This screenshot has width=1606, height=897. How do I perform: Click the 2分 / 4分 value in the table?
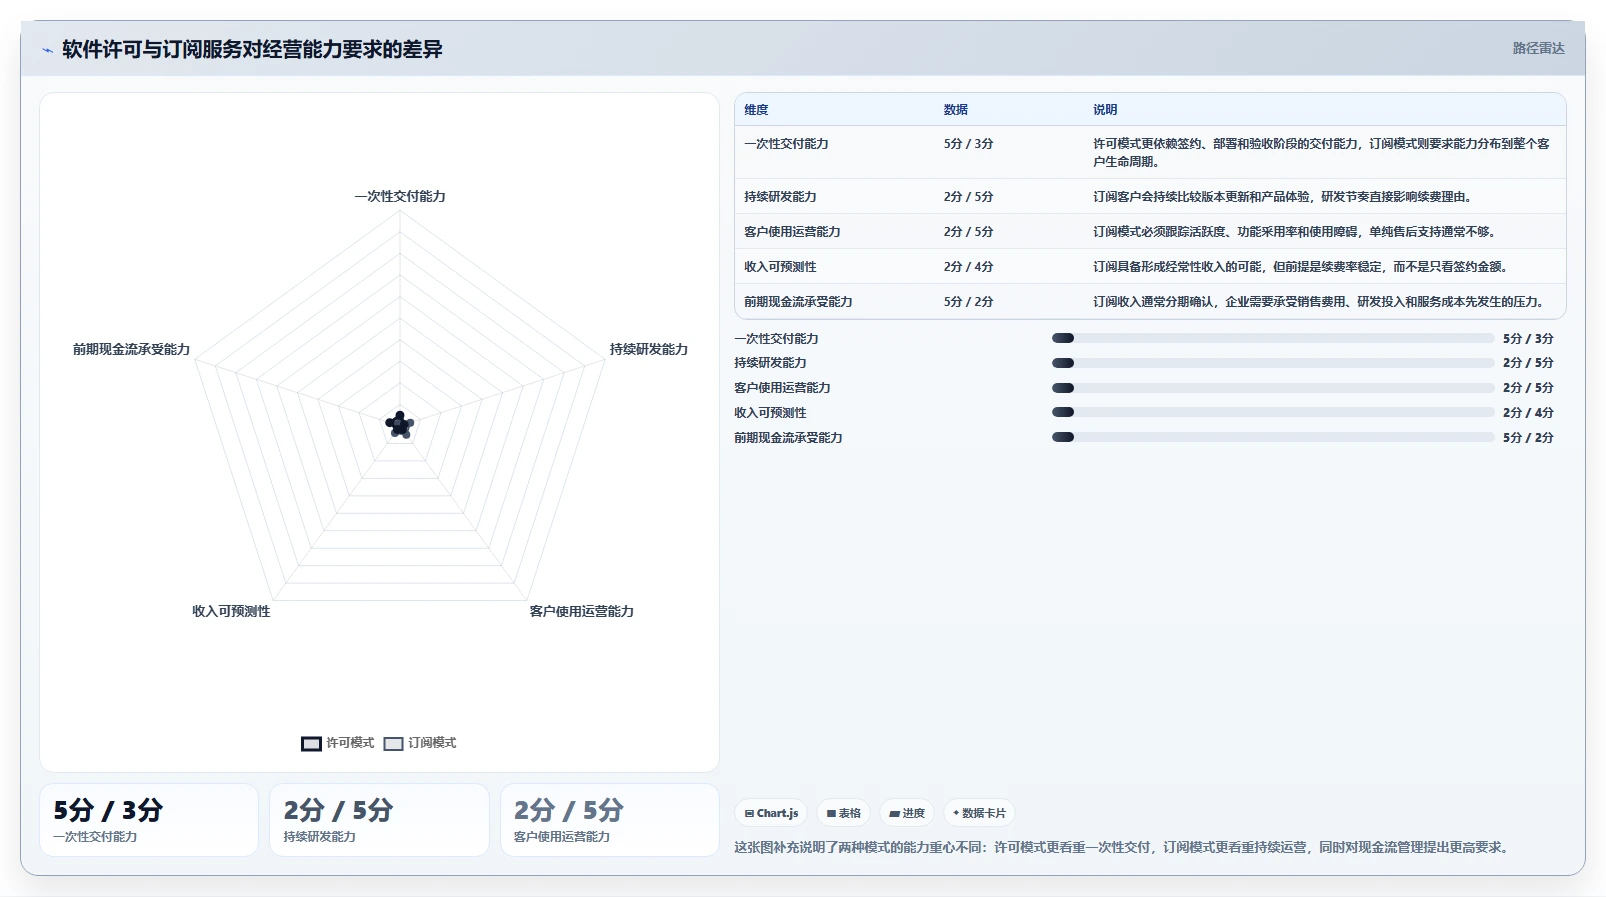click(969, 267)
